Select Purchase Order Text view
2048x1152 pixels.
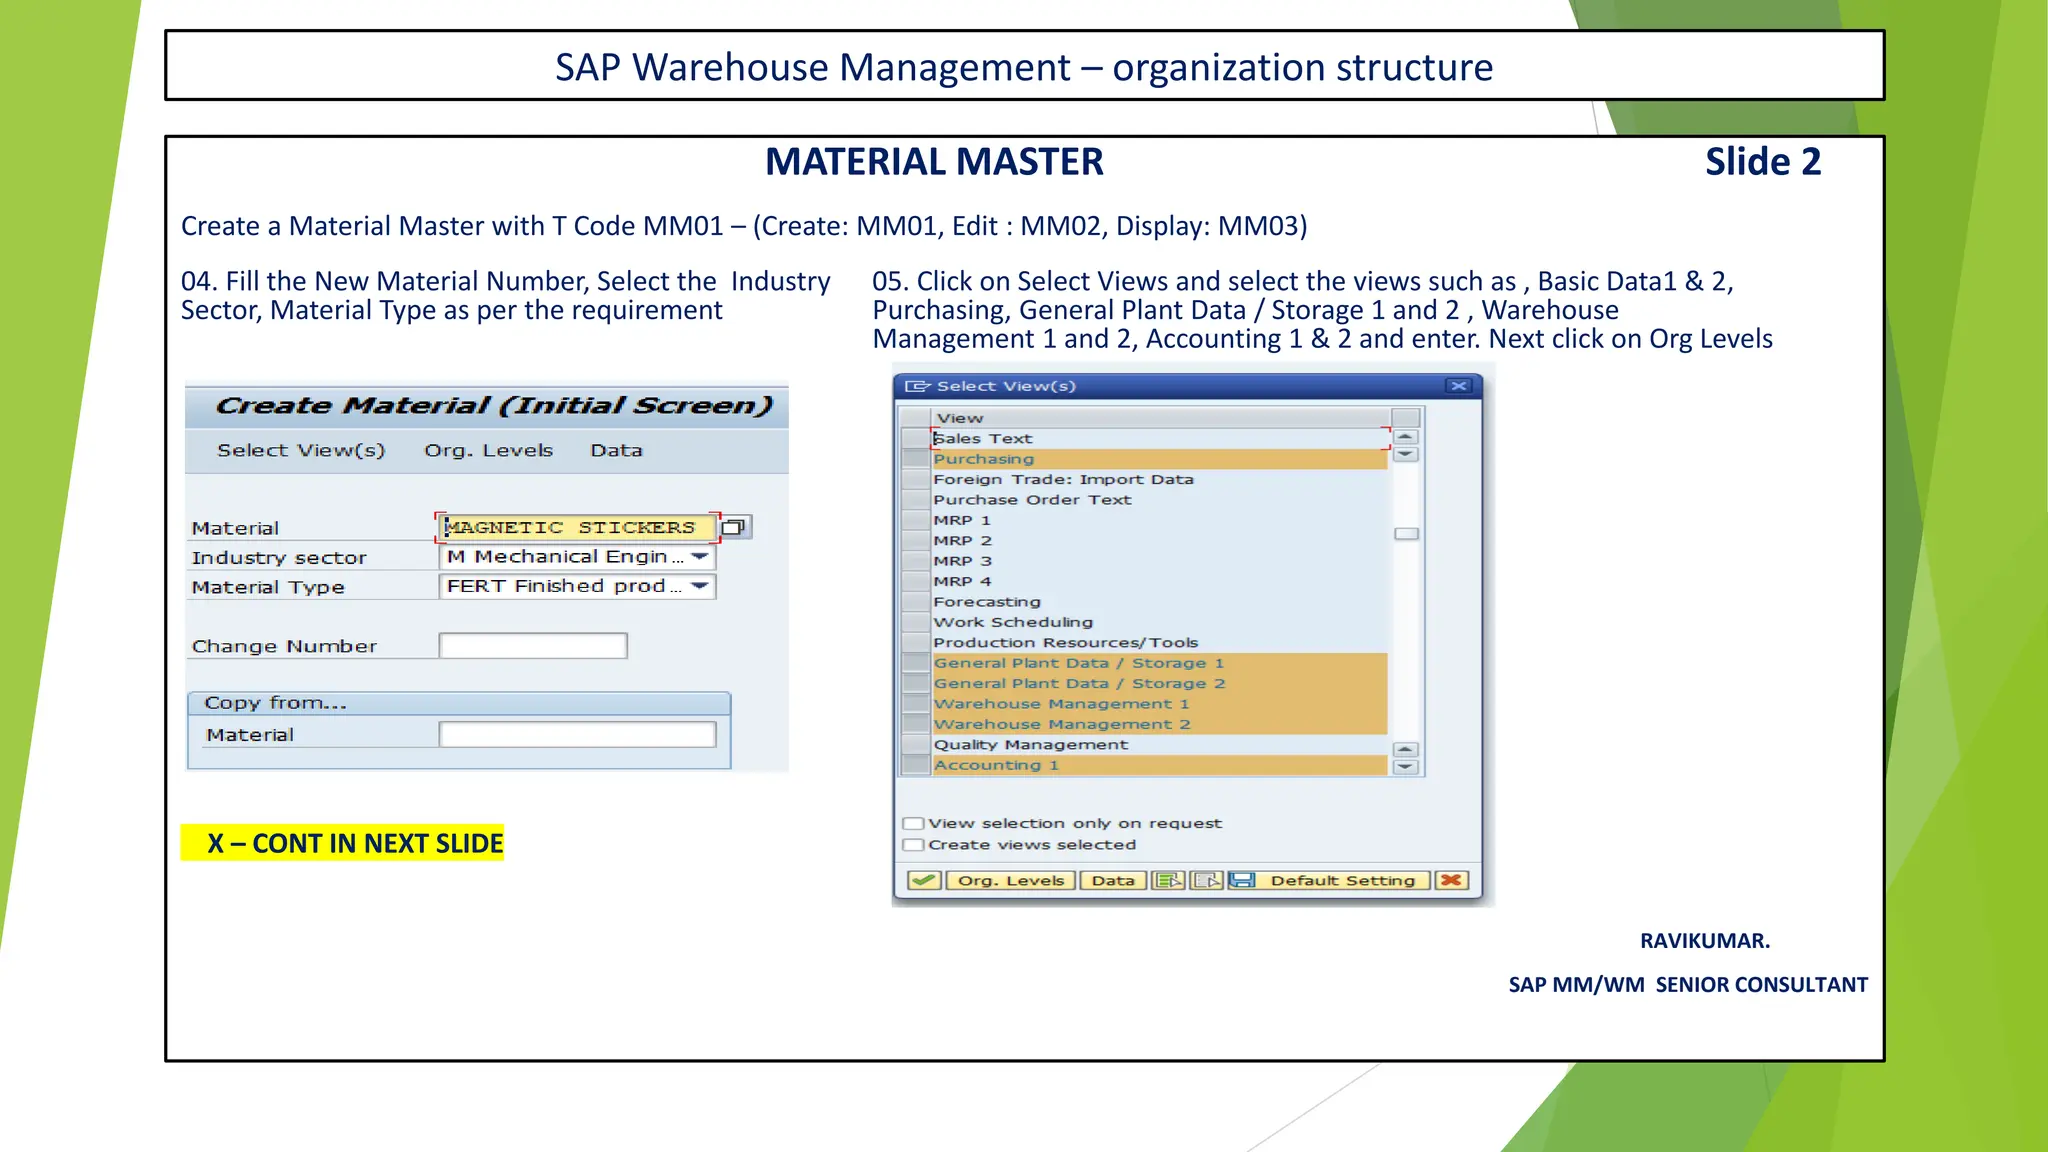(1159, 500)
